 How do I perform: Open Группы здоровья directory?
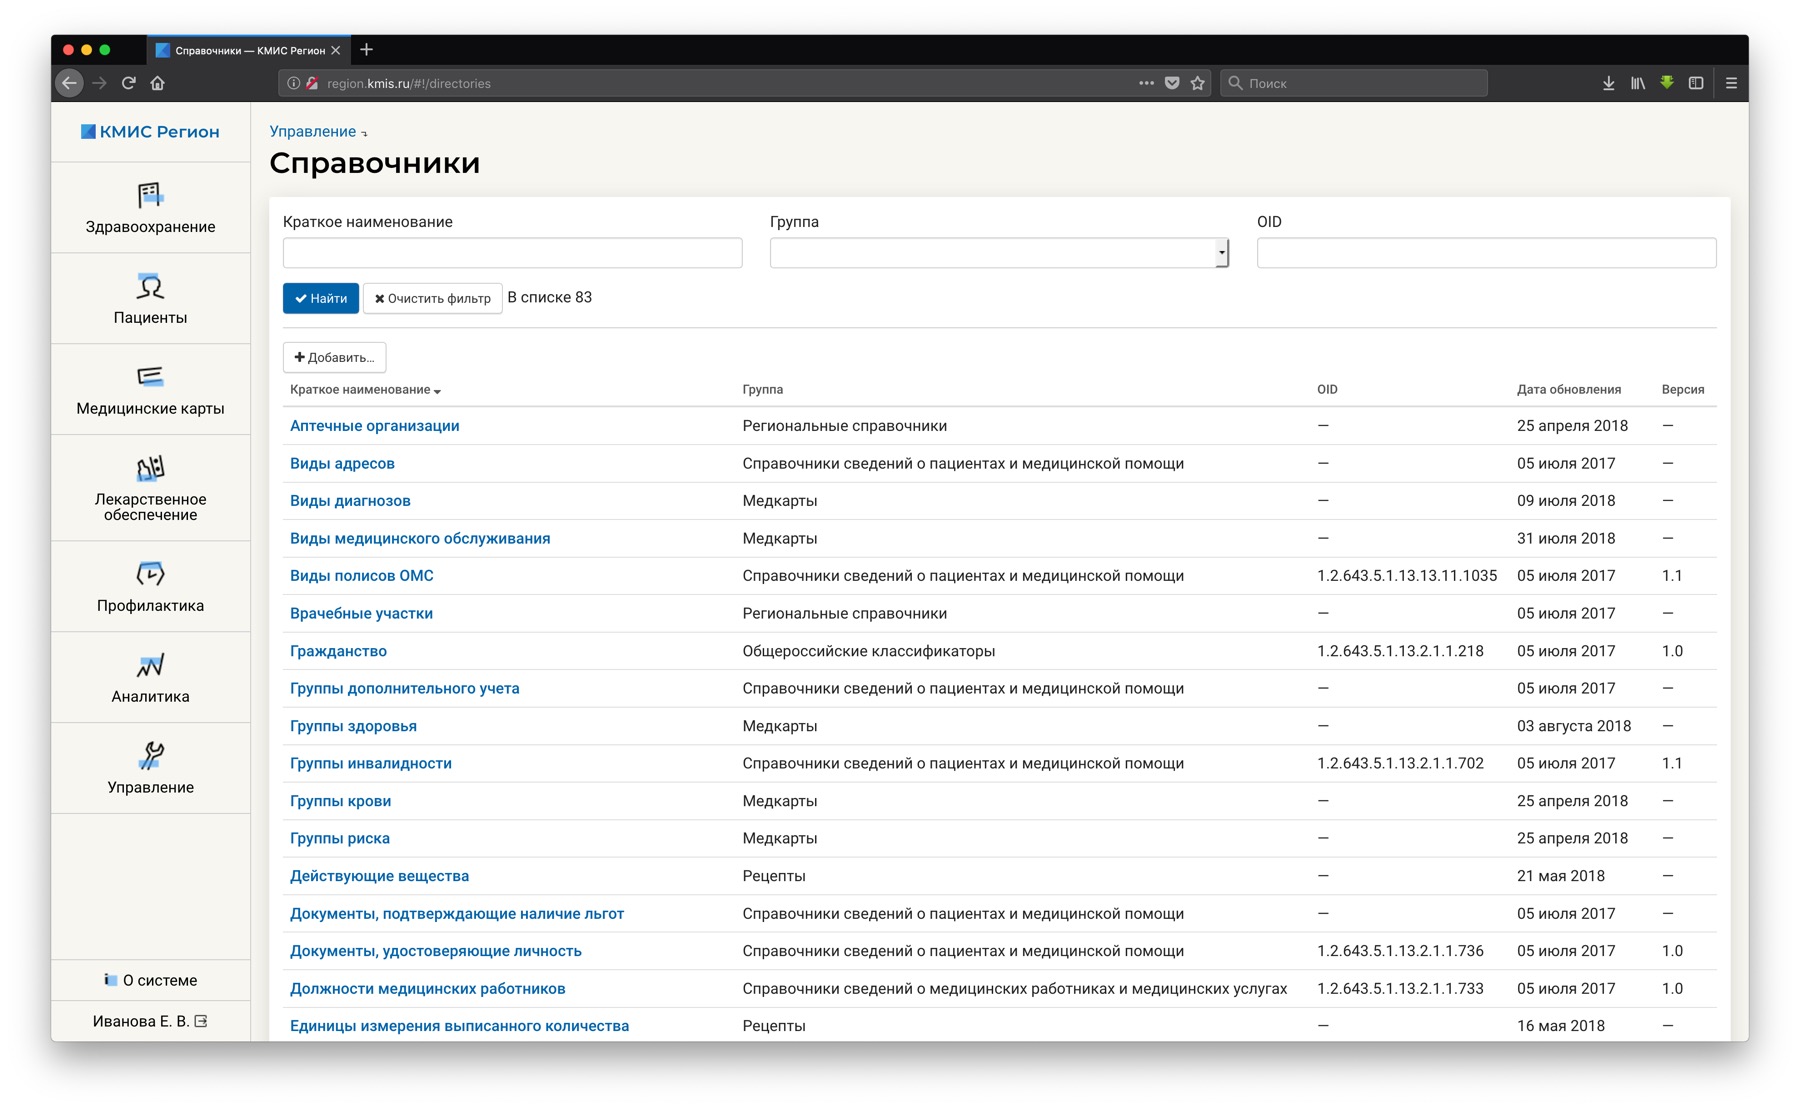click(353, 726)
